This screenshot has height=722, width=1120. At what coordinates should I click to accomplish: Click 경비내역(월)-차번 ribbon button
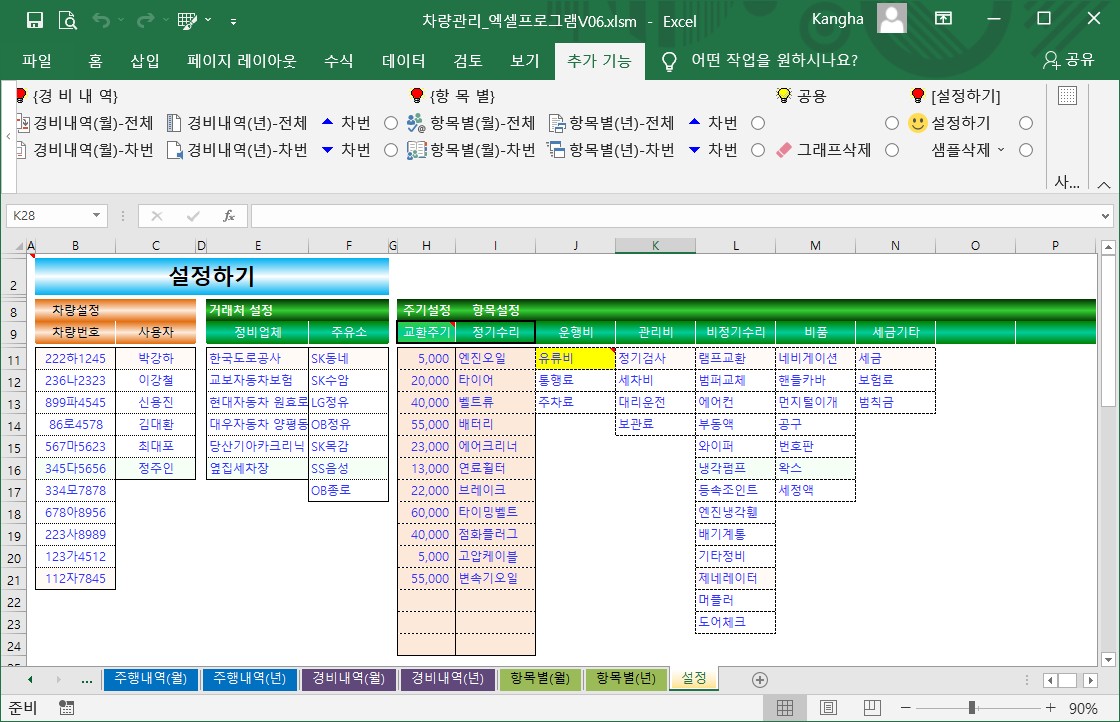pos(85,150)
